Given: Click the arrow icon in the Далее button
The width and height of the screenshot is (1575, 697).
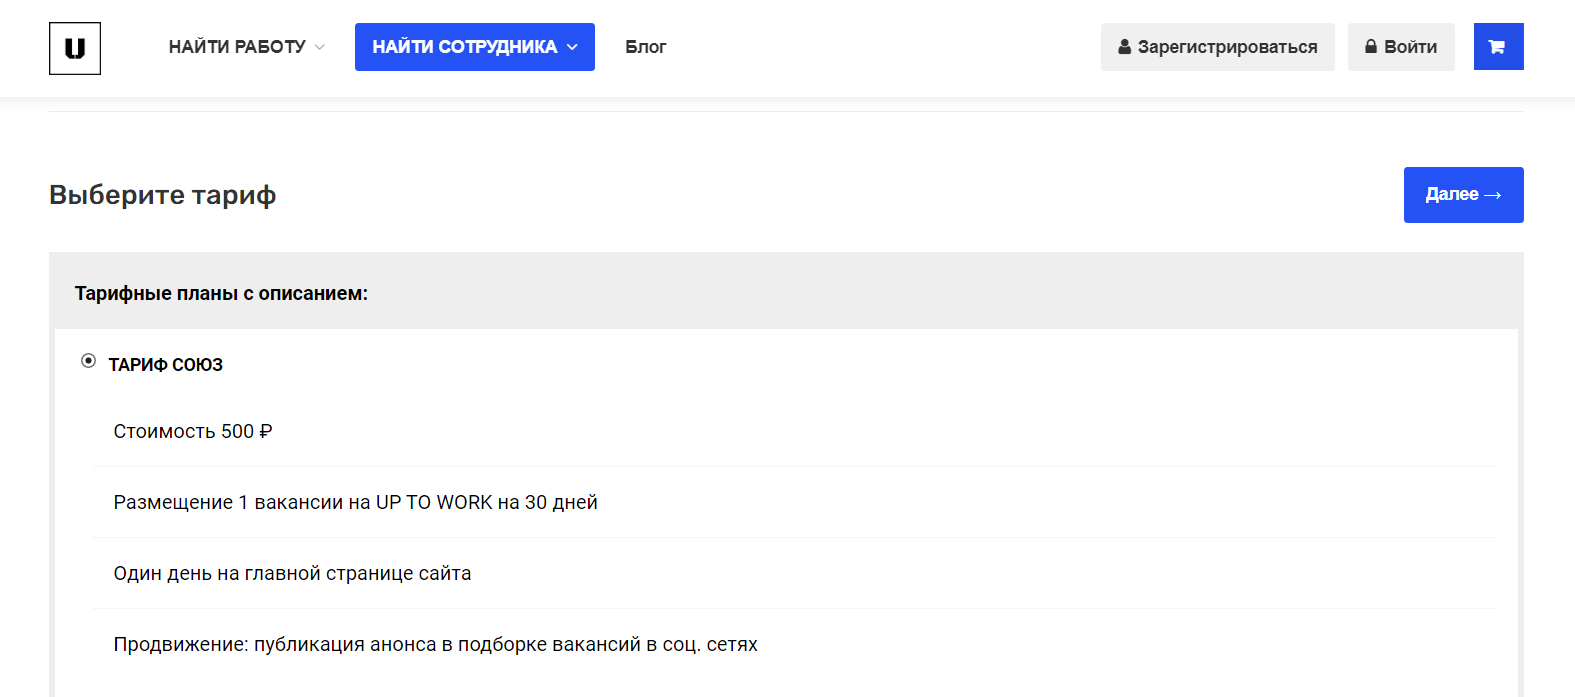Looking at the screenshot, I should click(1493, 195).
